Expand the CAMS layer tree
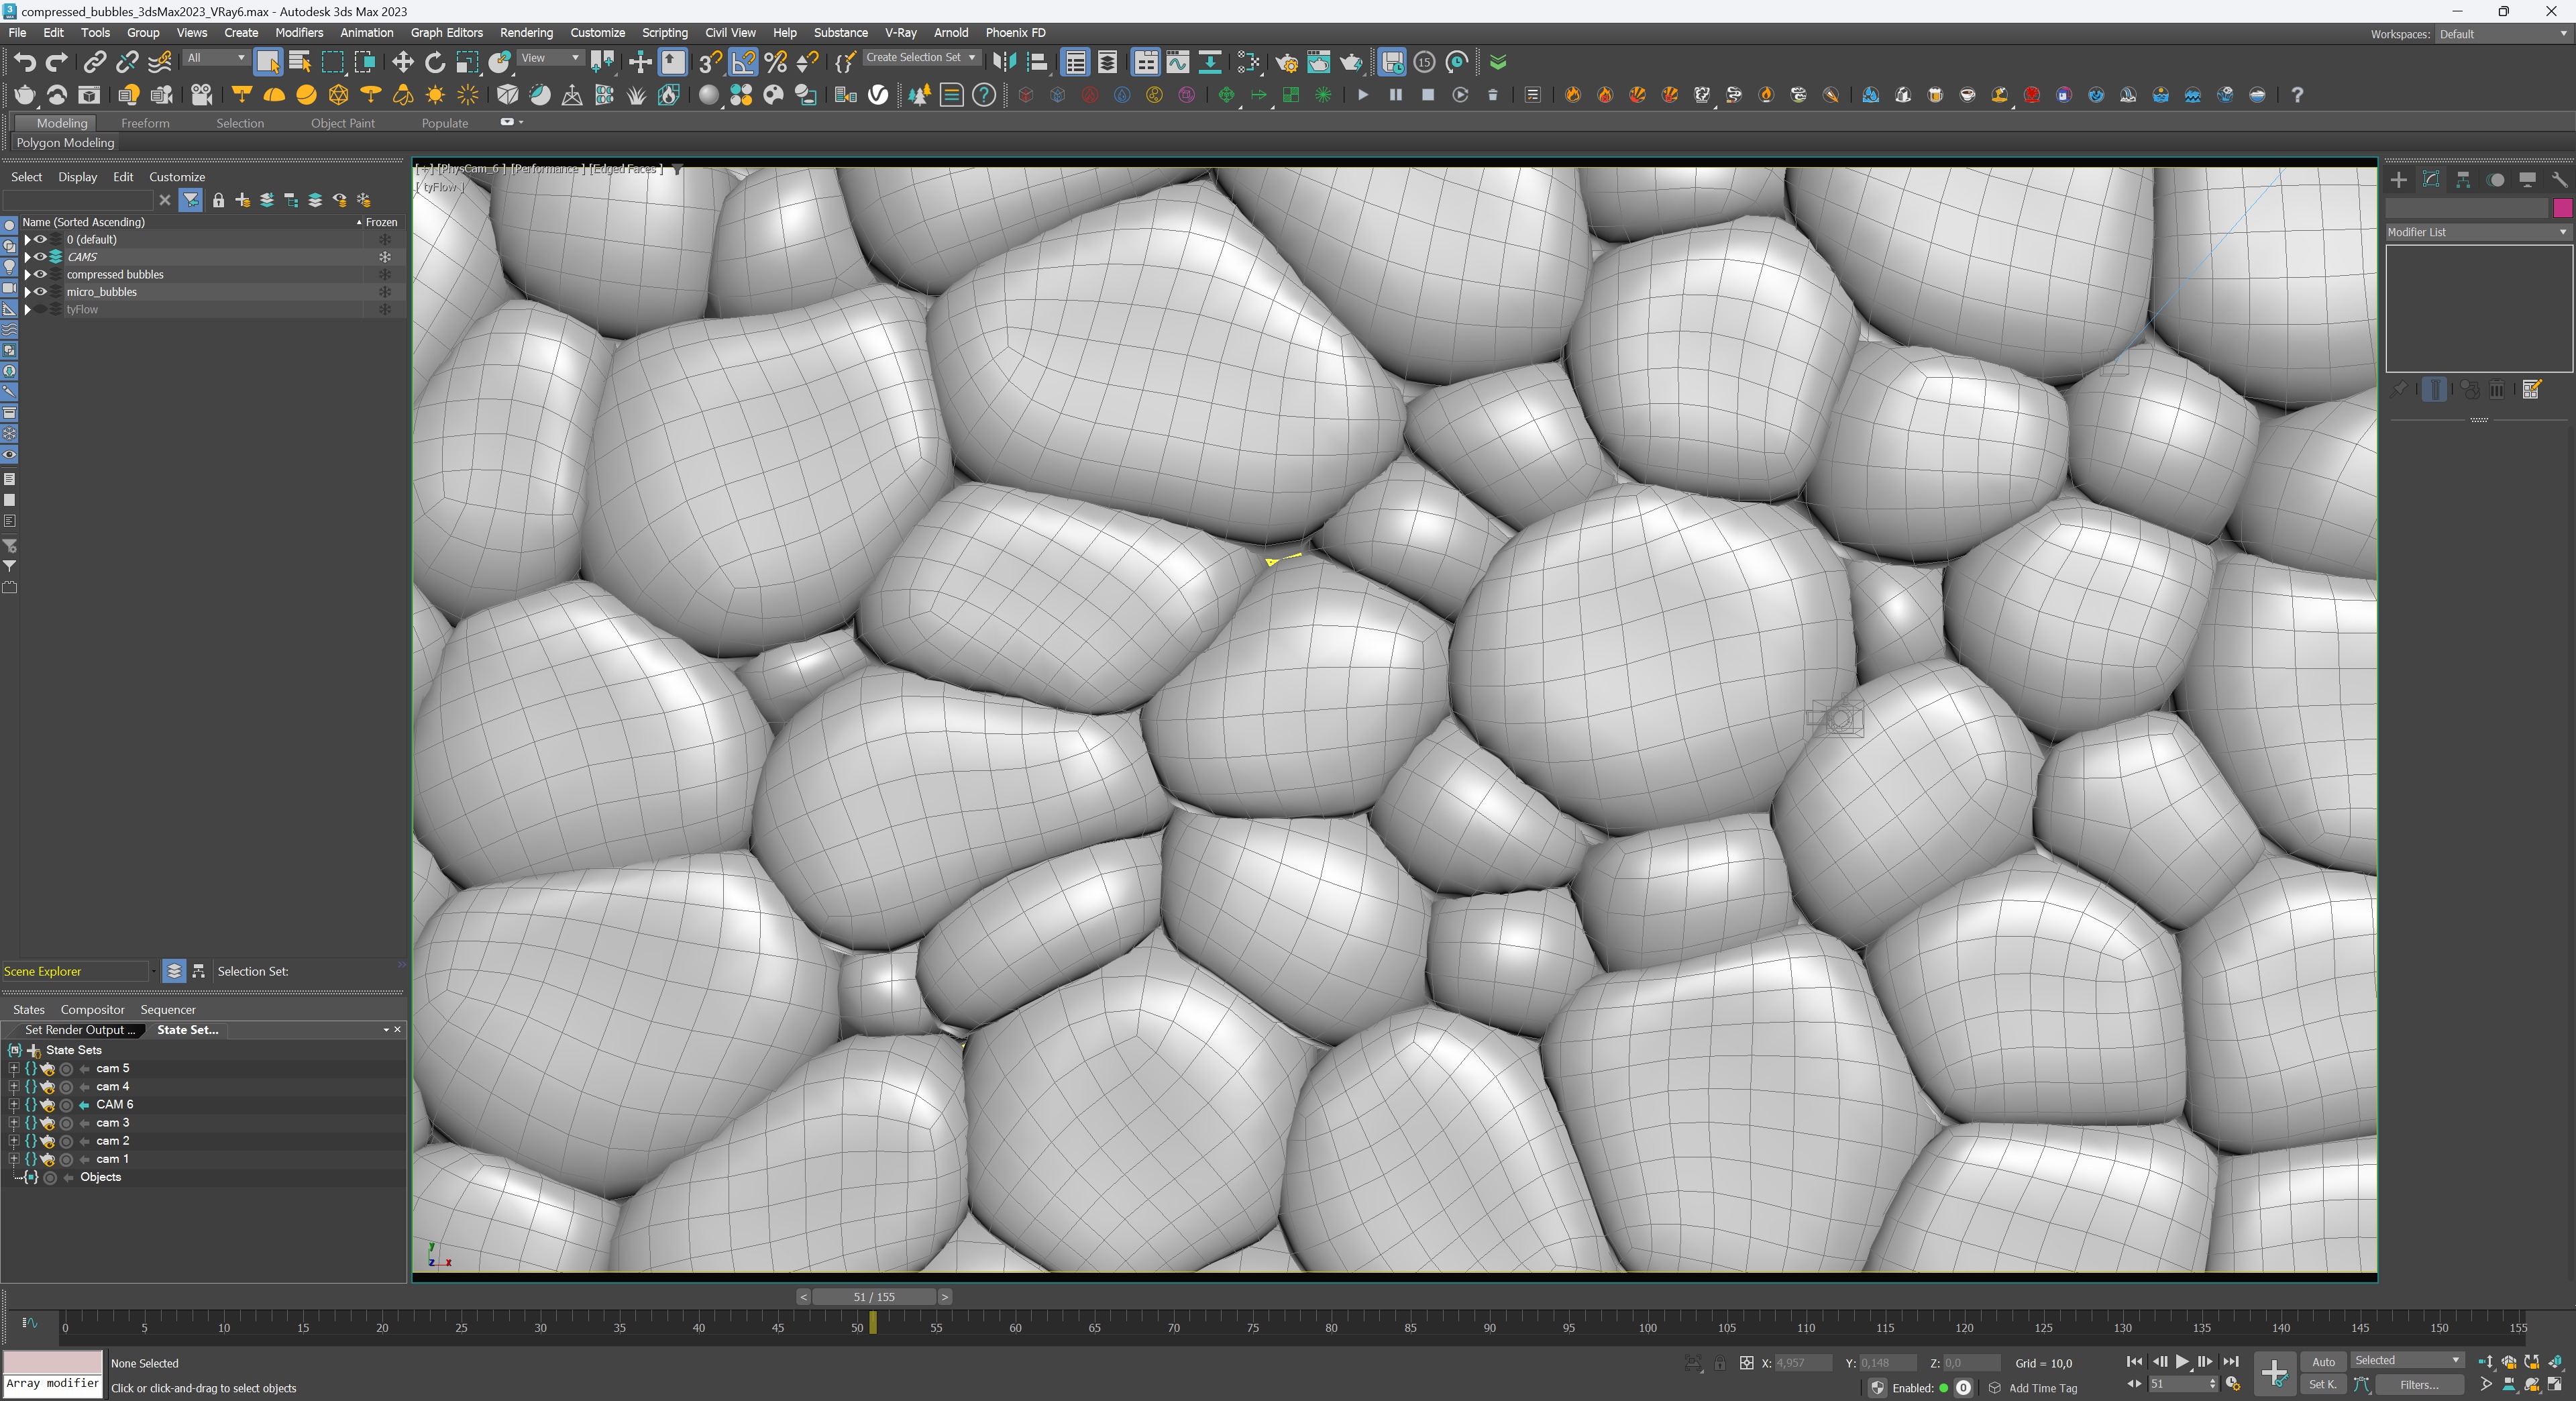The width and height of the screenshot is (2576, 1401). click(x=28, y=257)
